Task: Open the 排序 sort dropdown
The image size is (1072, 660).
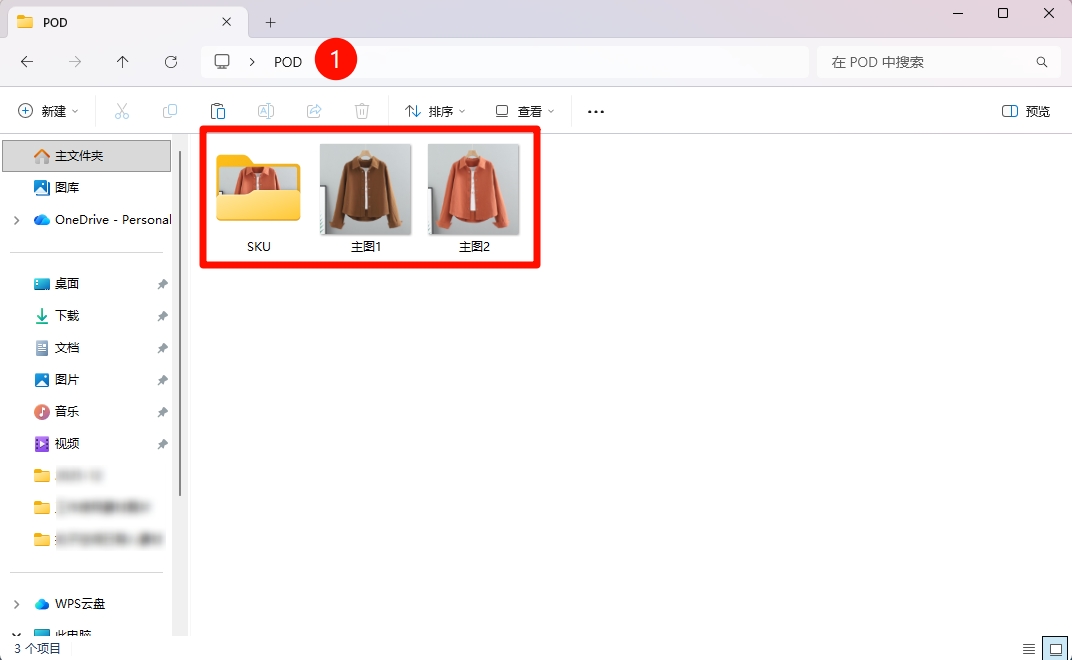Action: click(x=435, y=111)
